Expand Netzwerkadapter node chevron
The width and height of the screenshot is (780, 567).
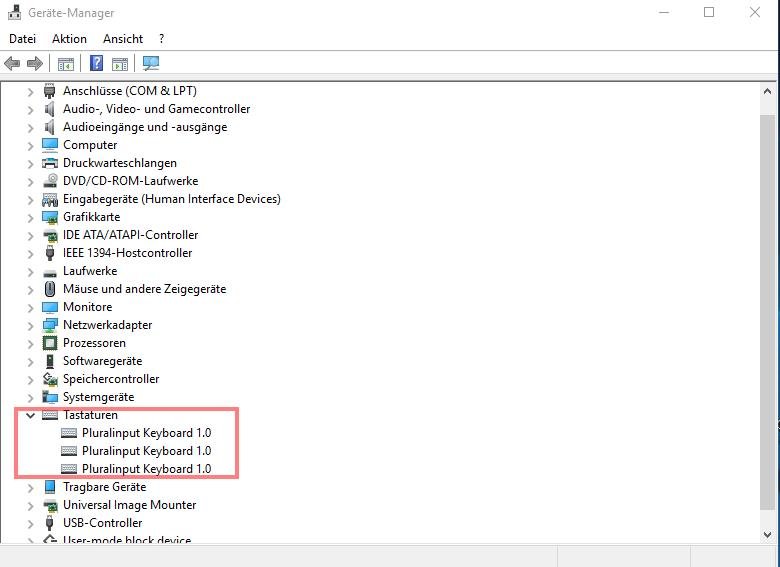pos(30,326)
